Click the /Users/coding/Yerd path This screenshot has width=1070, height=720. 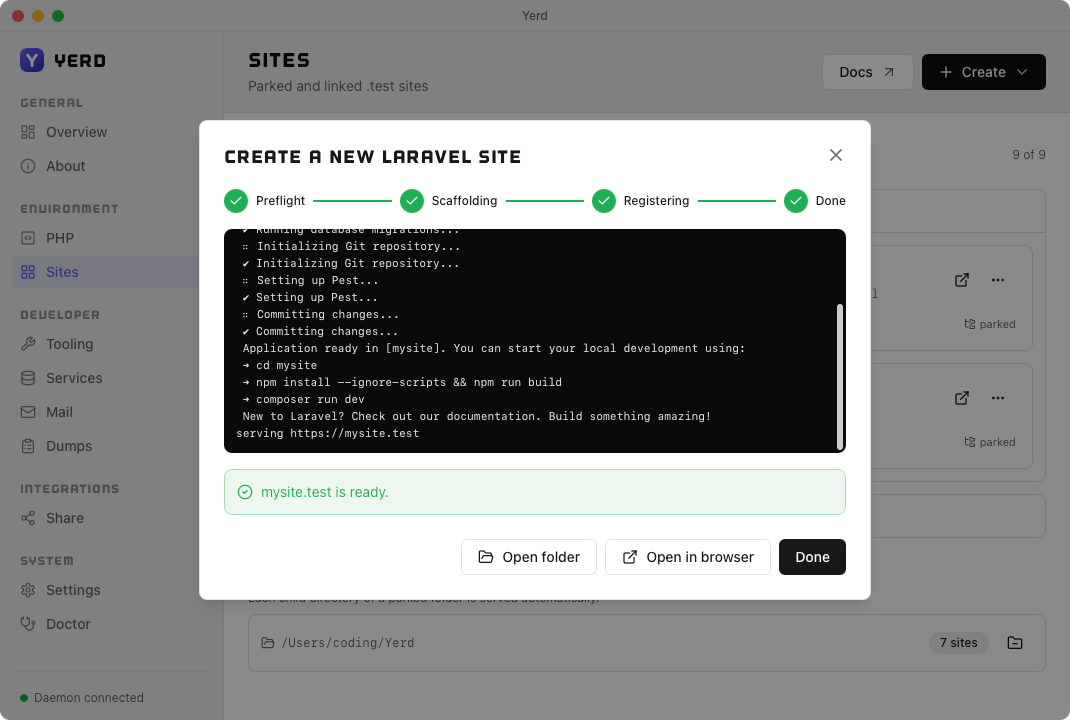pos(347,643)
